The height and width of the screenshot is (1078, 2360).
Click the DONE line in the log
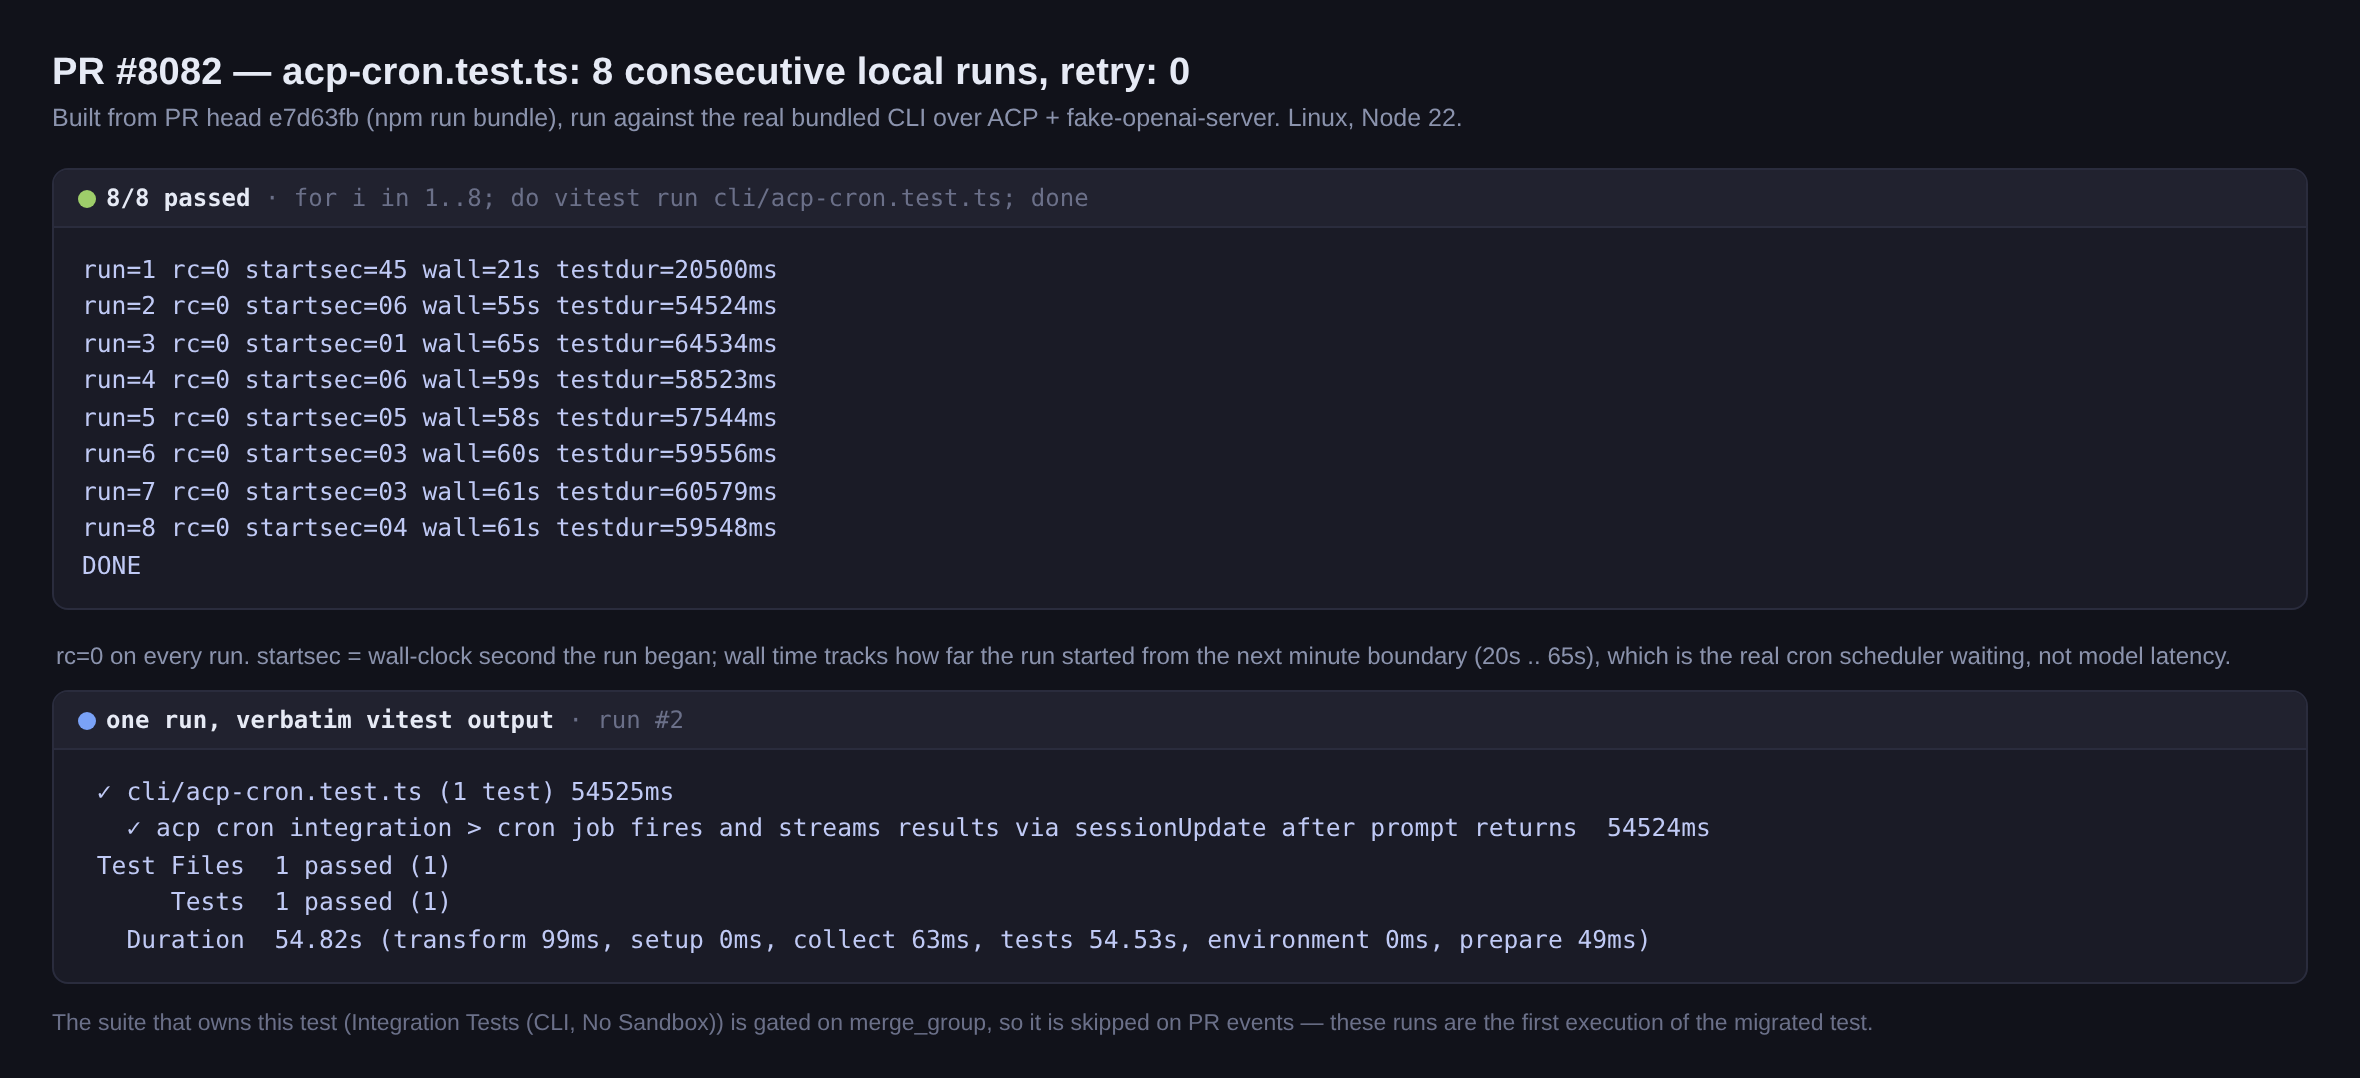tap(112, 566)
